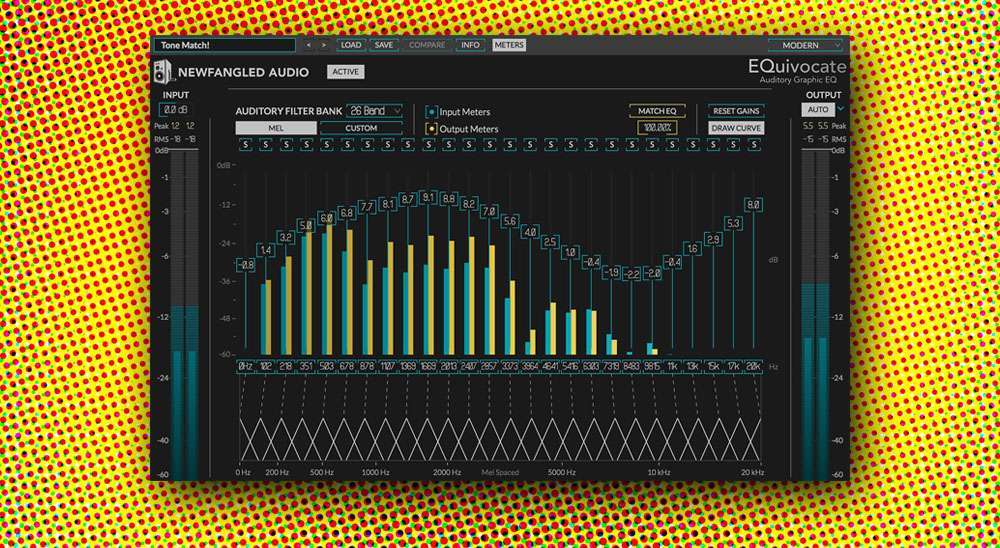Toggle the METERS view button
The width and height of the screenshot is (1000, 548).
coord(509,45)
